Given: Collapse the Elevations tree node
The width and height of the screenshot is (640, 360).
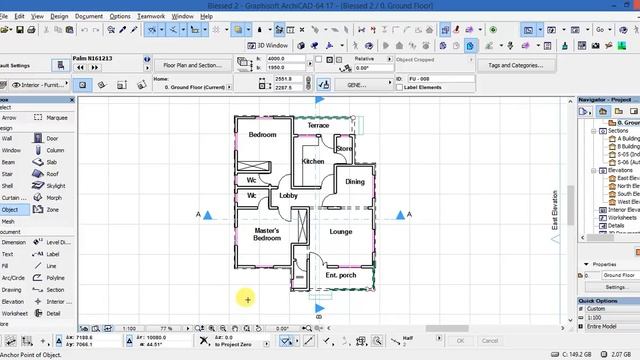Looking at the screenshot, I should [x=593, y=171].
